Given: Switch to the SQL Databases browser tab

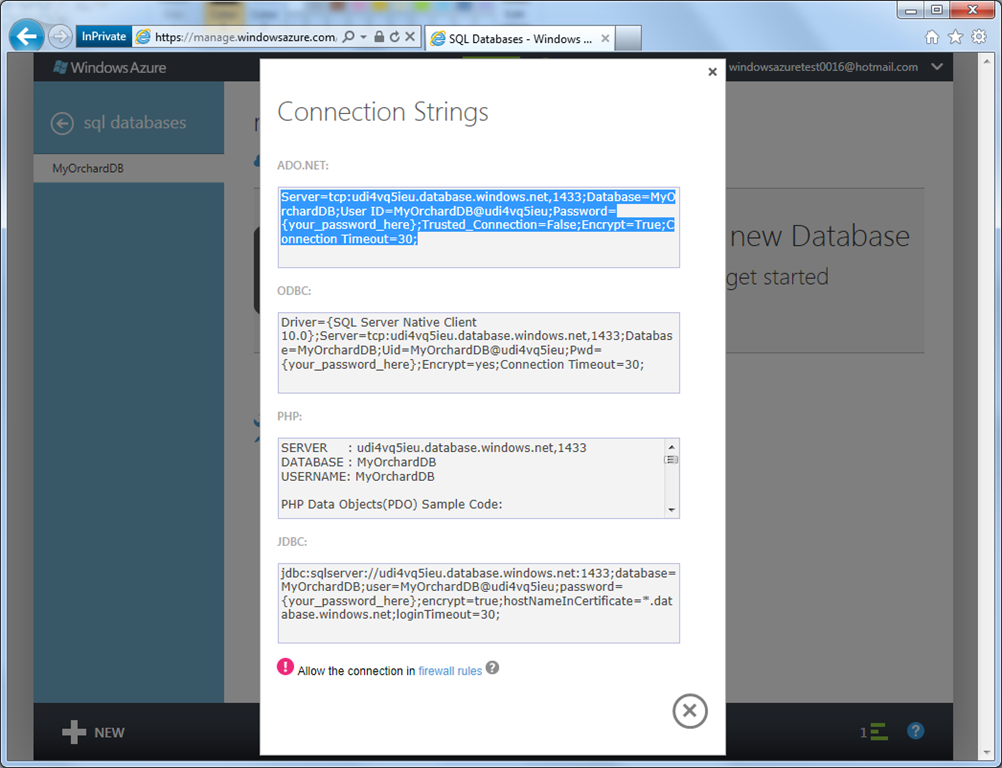Looking at the screenshot, I should (x=510, y=39).
